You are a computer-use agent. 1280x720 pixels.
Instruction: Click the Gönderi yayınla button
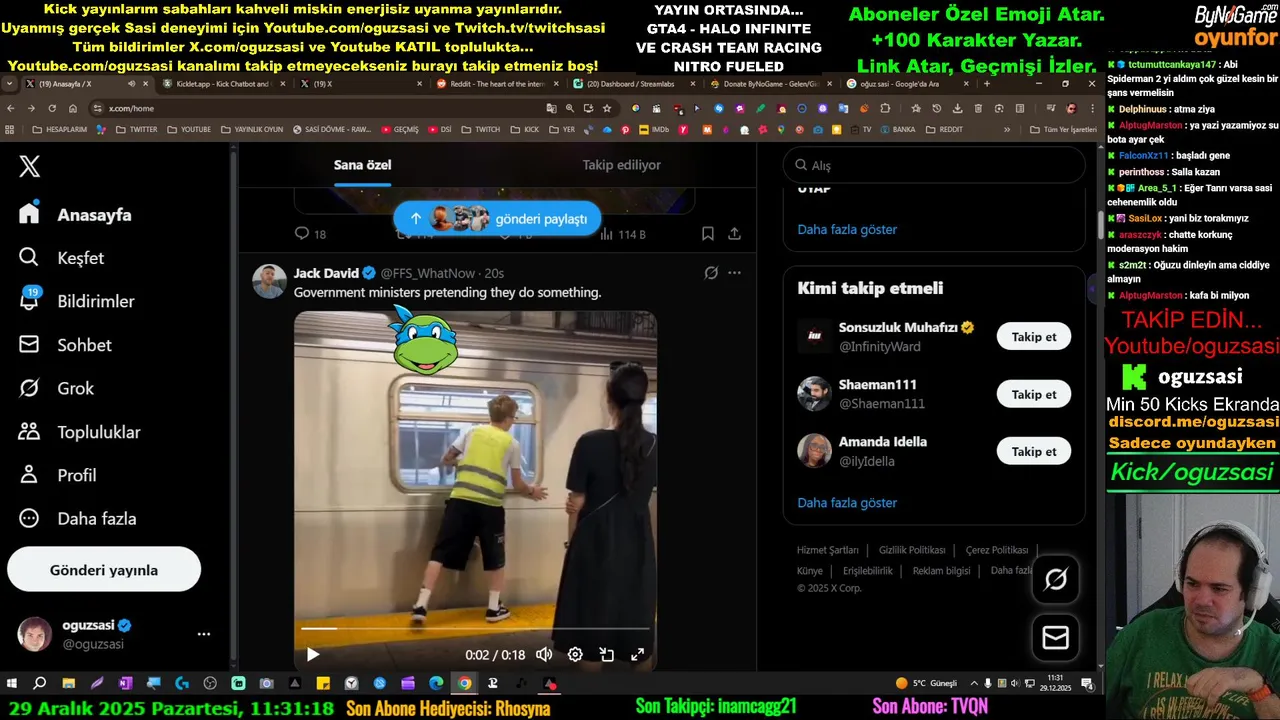[104, 570]
